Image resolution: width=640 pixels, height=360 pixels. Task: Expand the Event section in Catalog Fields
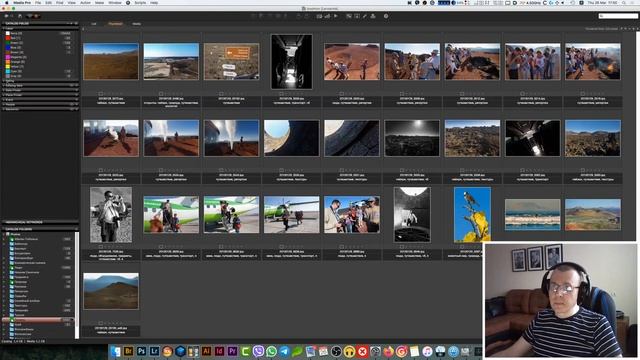(3, 100)
